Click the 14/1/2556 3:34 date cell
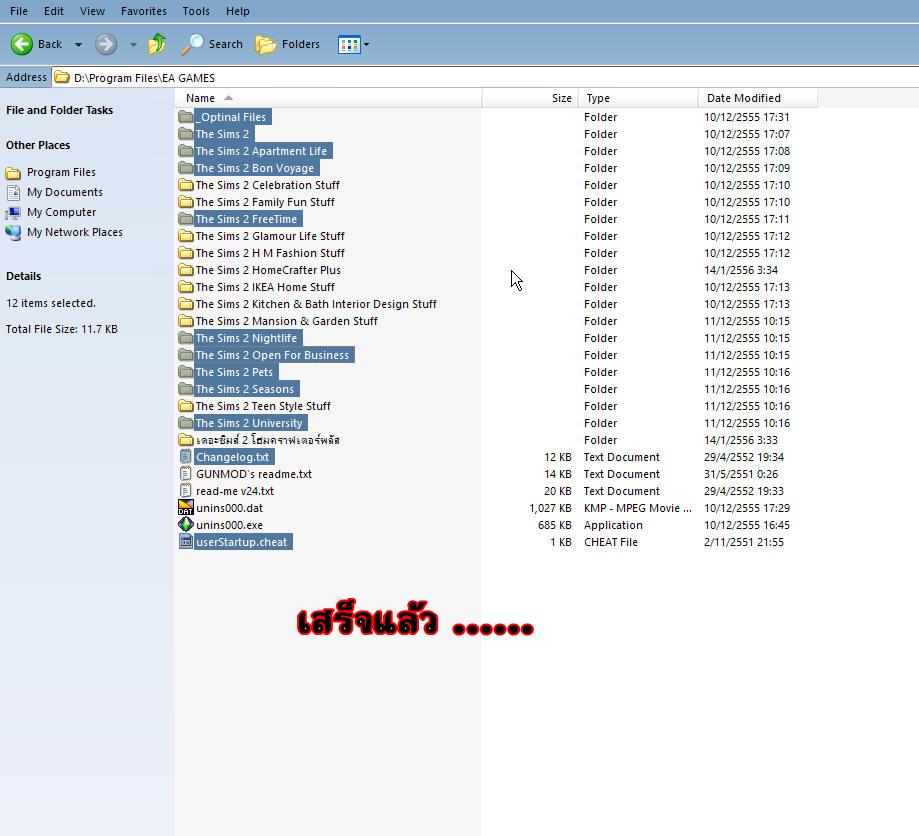This screenshot has height=836, width=919. tap(741, 270)
